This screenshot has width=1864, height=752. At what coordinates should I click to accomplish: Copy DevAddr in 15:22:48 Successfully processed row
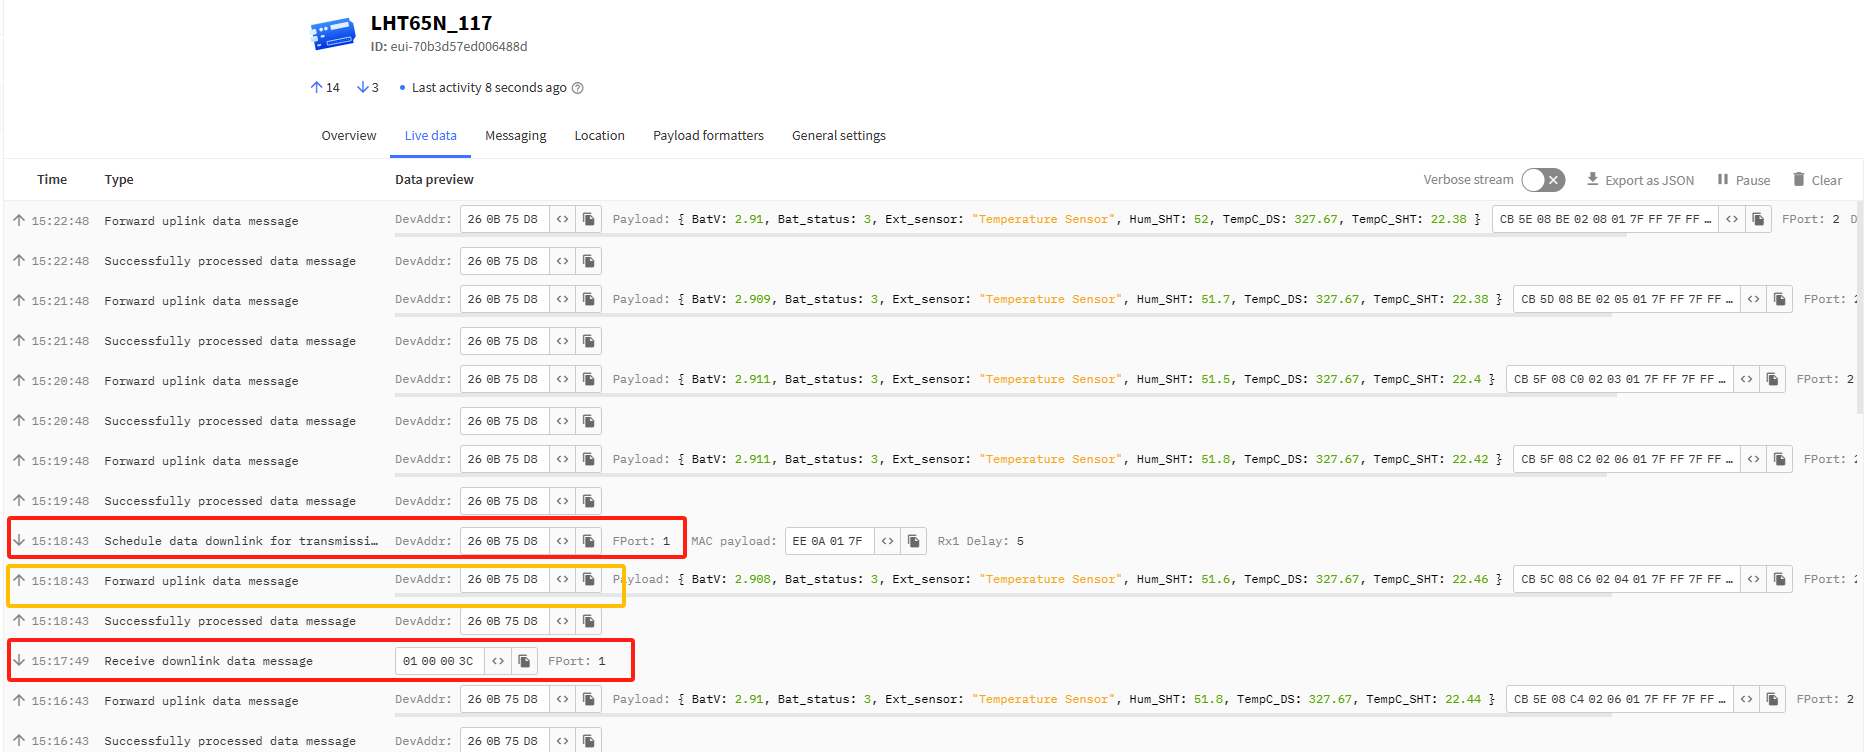589,261
